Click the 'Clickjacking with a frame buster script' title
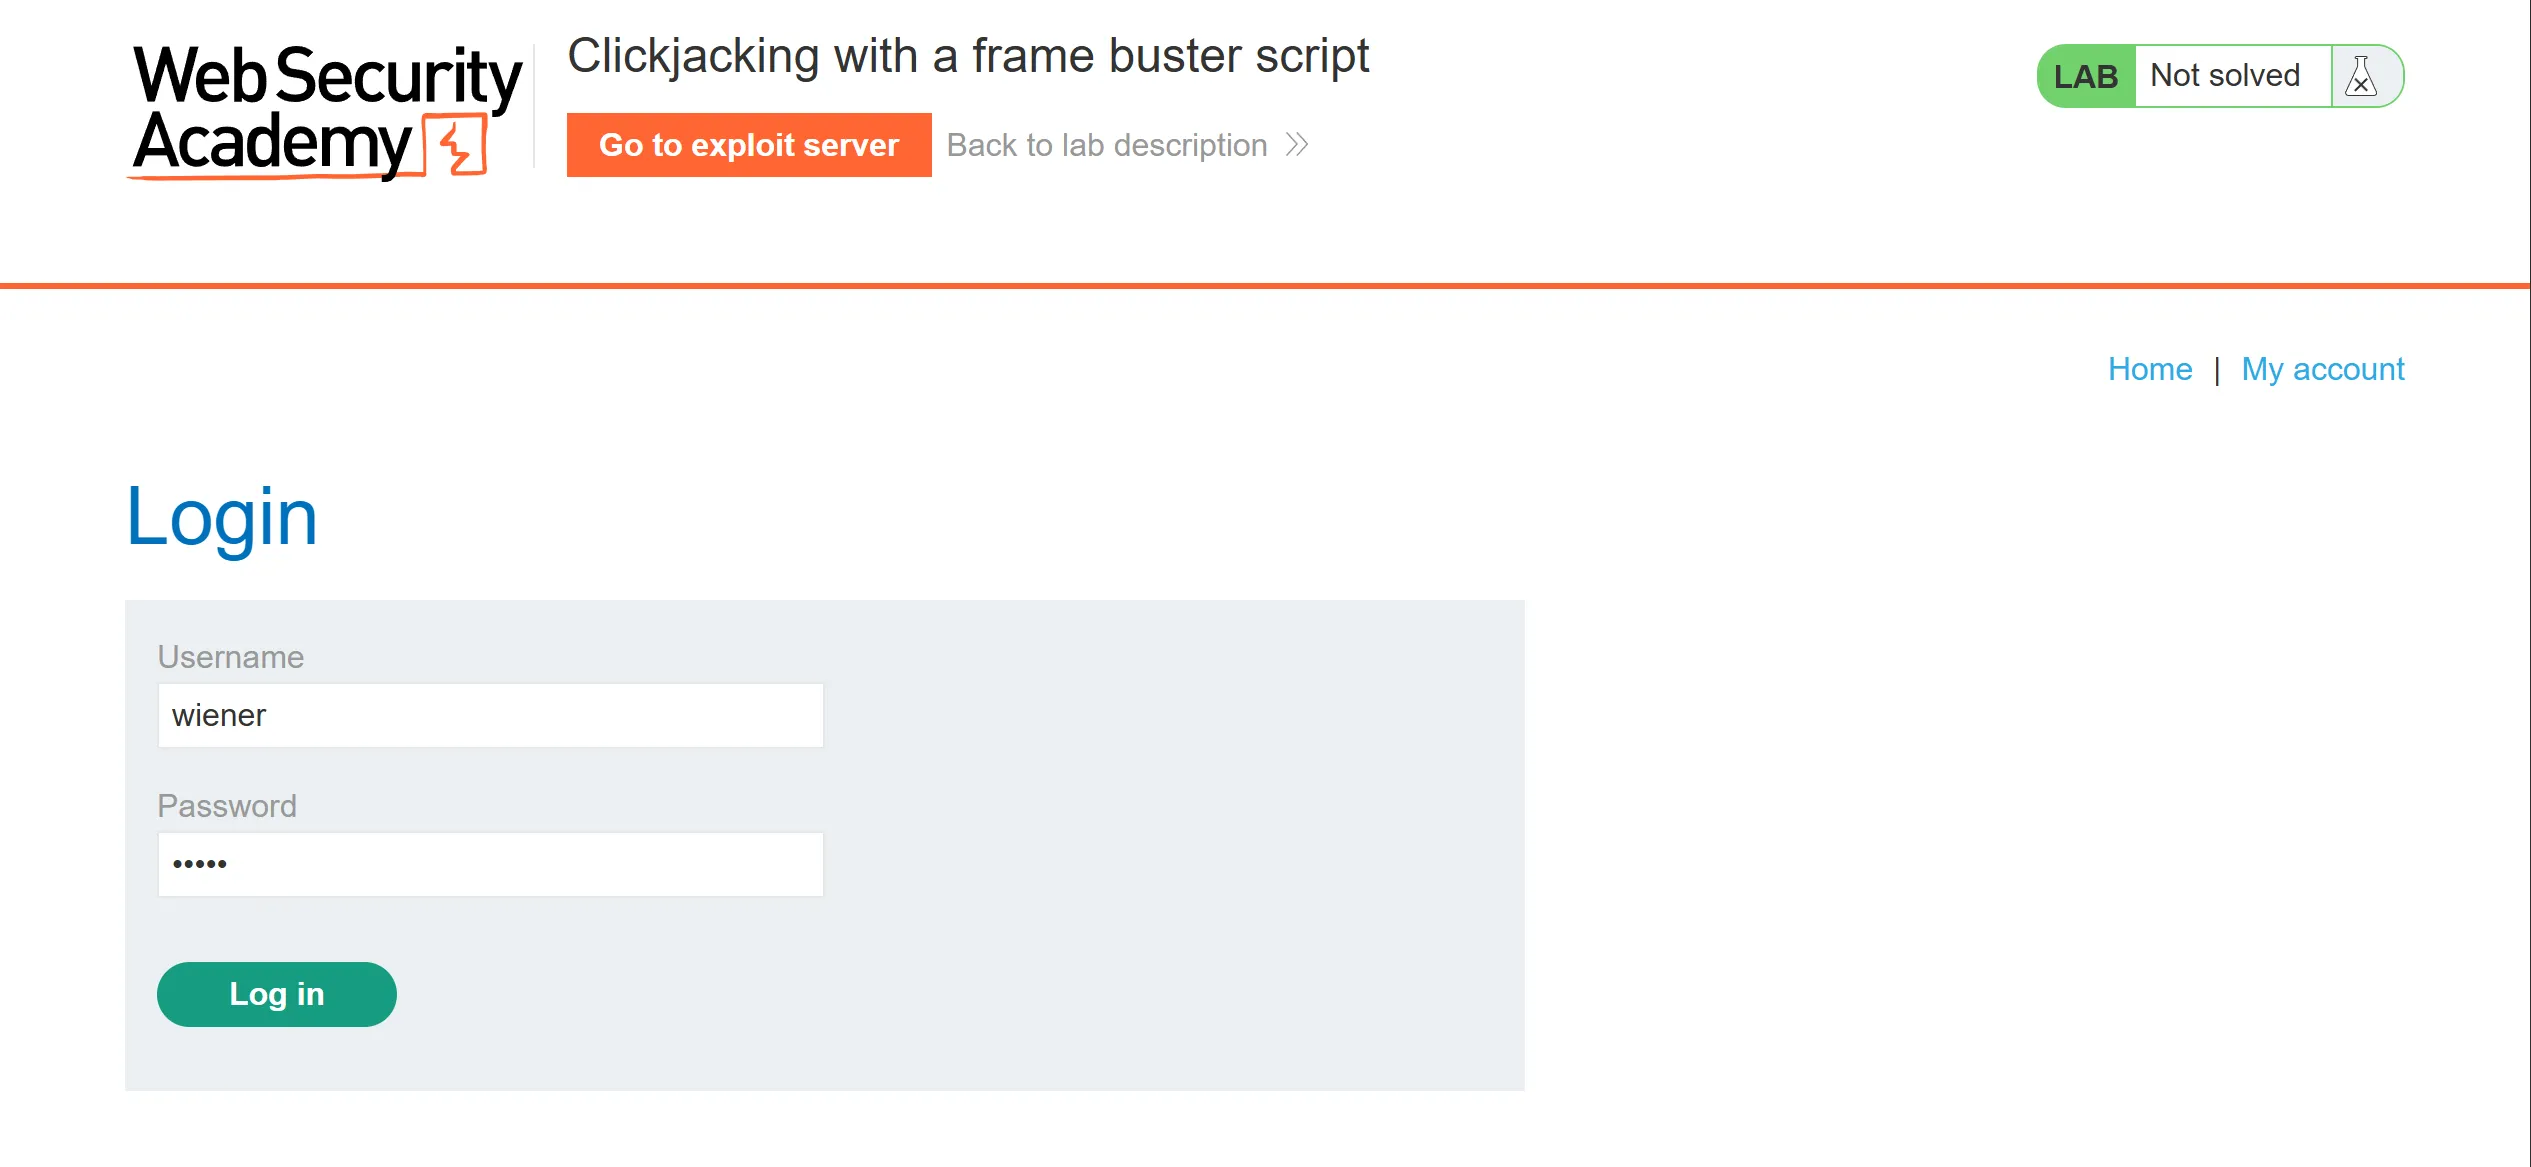This screenshot has width=2531, height=1167. [x=968, y=56]
